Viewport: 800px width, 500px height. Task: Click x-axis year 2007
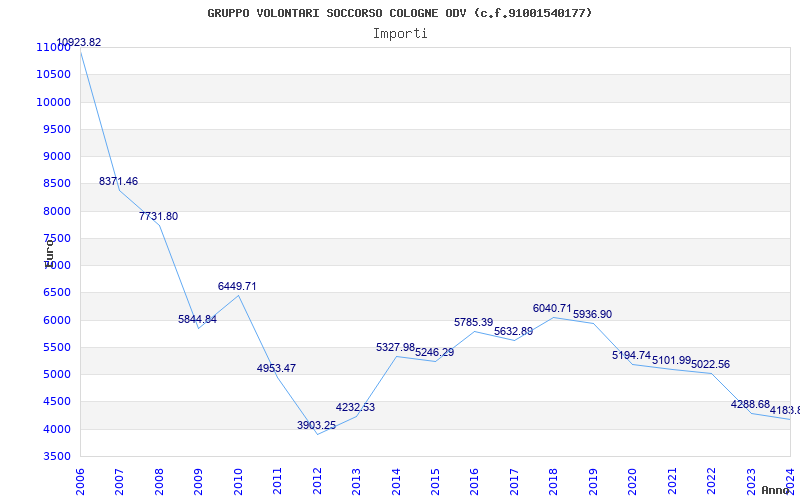click(119, 481)
